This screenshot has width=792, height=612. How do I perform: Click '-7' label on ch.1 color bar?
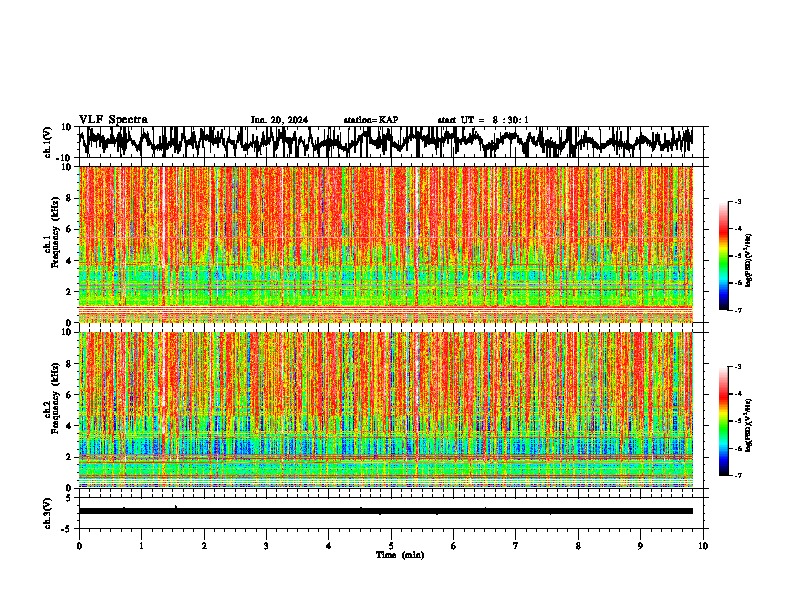coord(738,310)
